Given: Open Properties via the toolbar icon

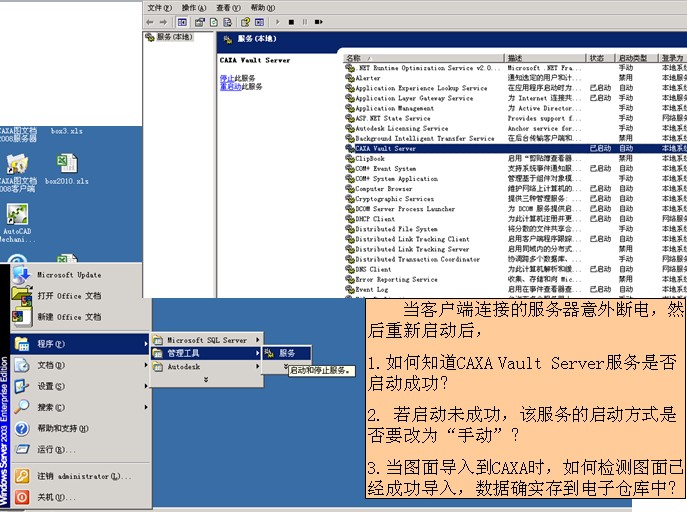Looking at the screenshot, I should tap(200, 22).
